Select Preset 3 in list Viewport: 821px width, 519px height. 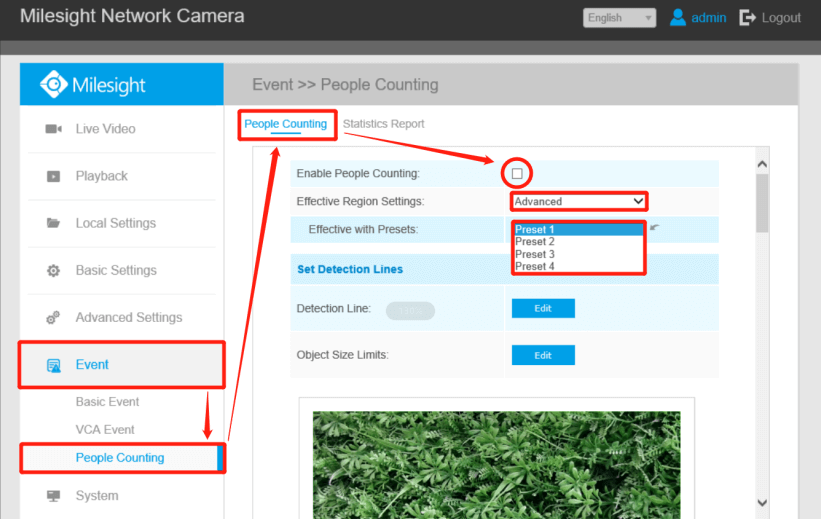(x=579, y=254)
